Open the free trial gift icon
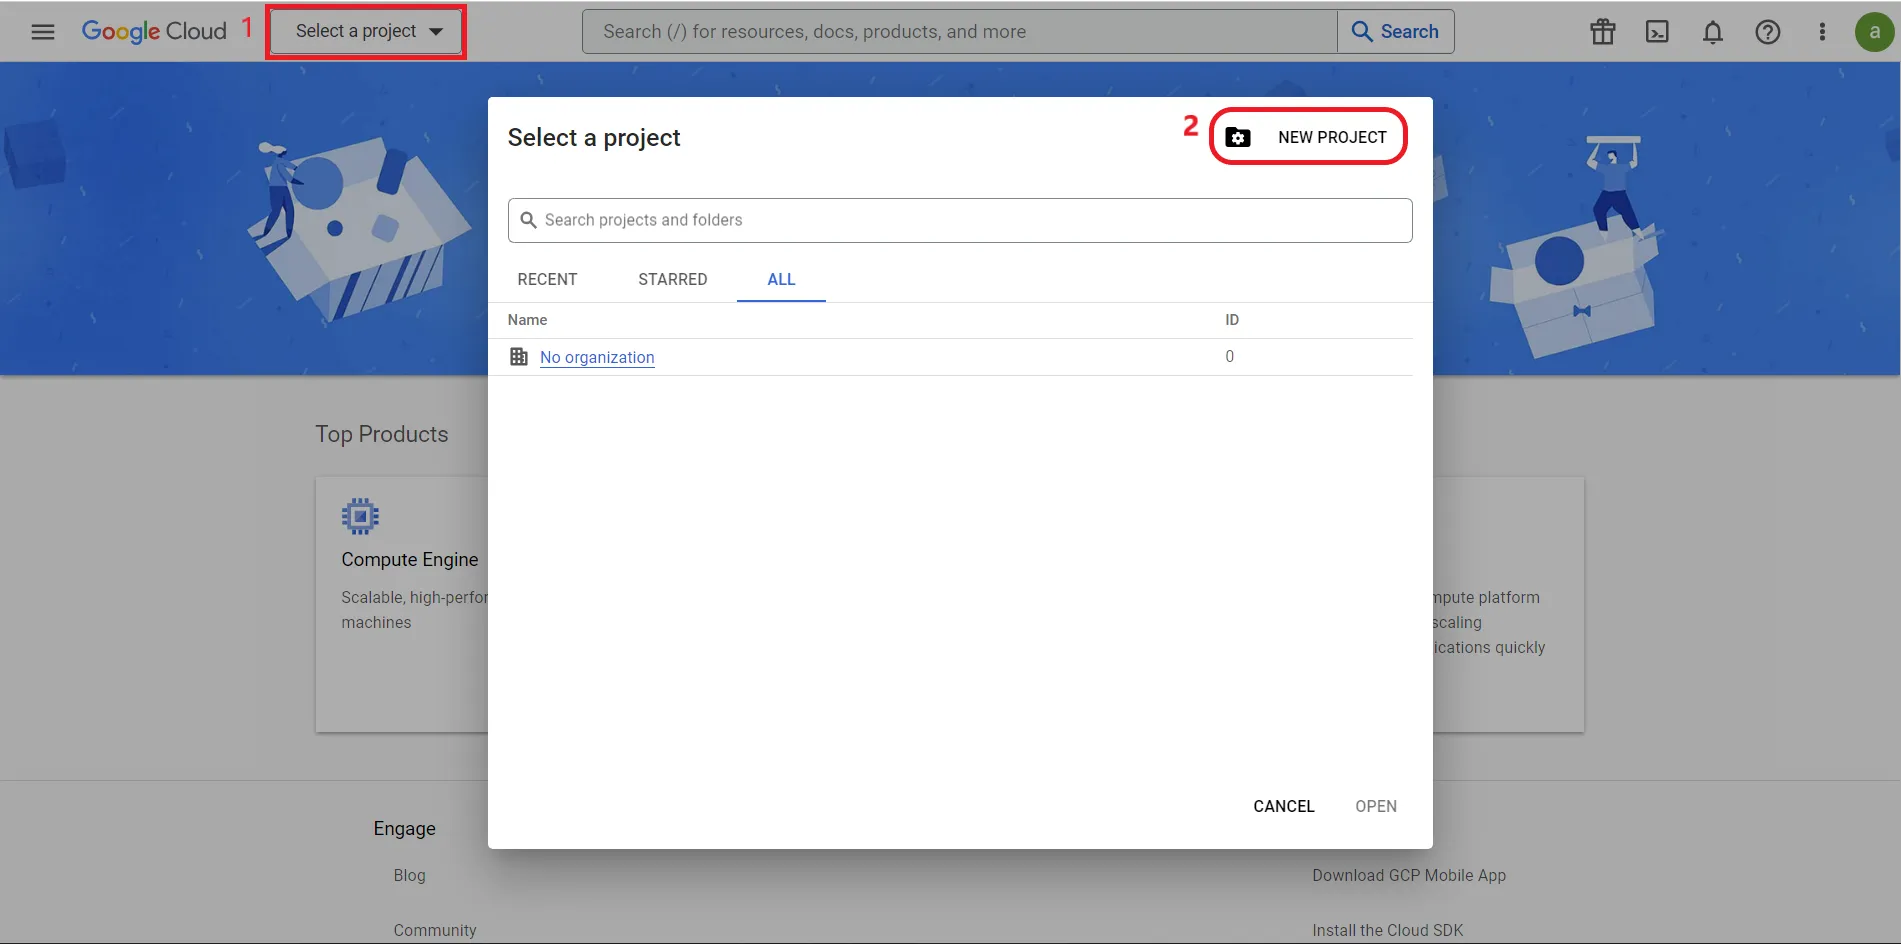Image resolution: width=1901 pixels, height=944 pixels. (x=1603, y=32)
